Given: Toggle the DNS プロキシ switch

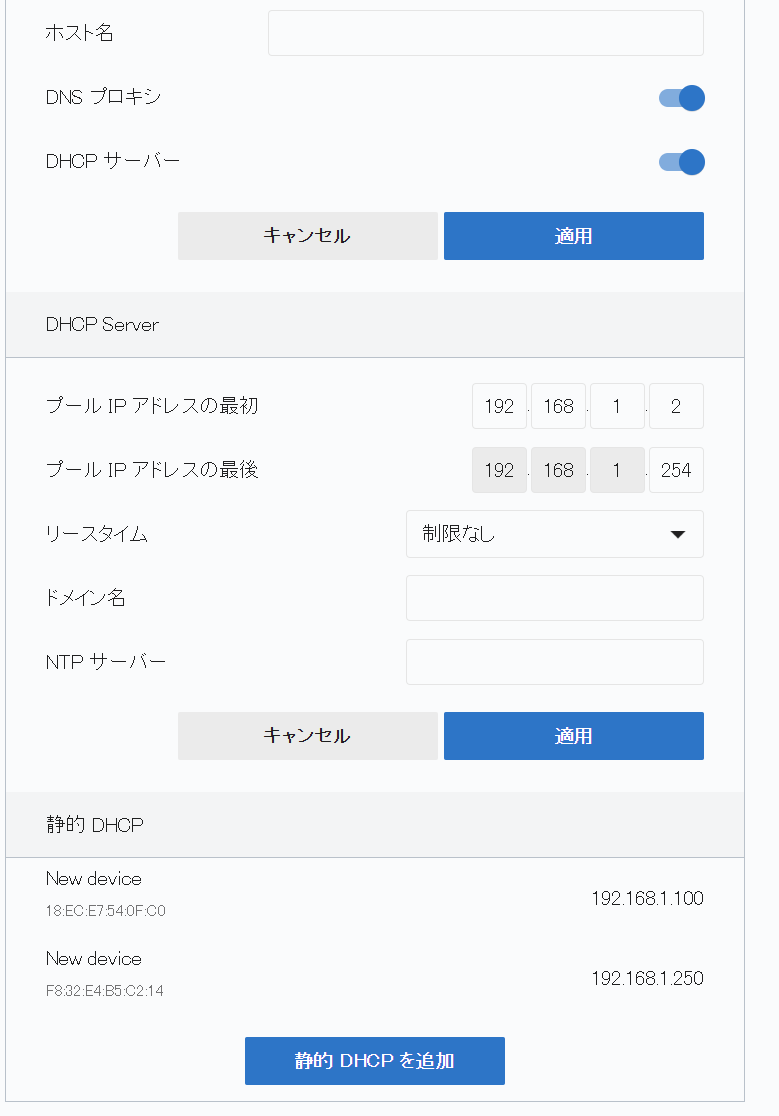Looking at the screenshot, I should (682, 98).
